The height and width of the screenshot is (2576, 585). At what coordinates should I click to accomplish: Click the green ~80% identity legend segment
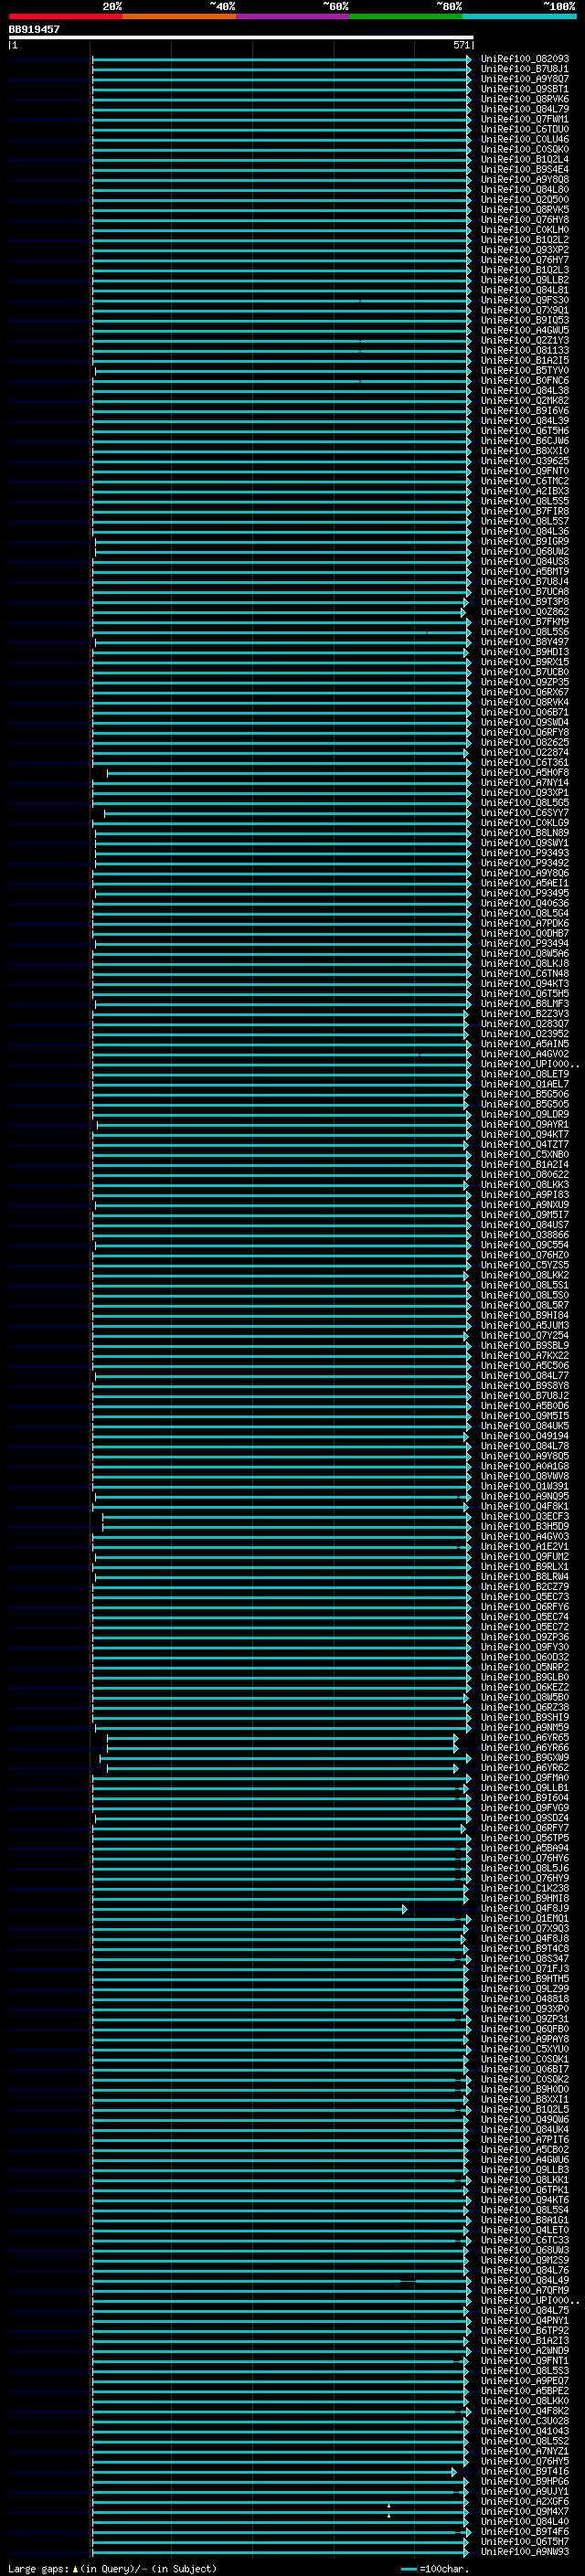click(406, 16)
